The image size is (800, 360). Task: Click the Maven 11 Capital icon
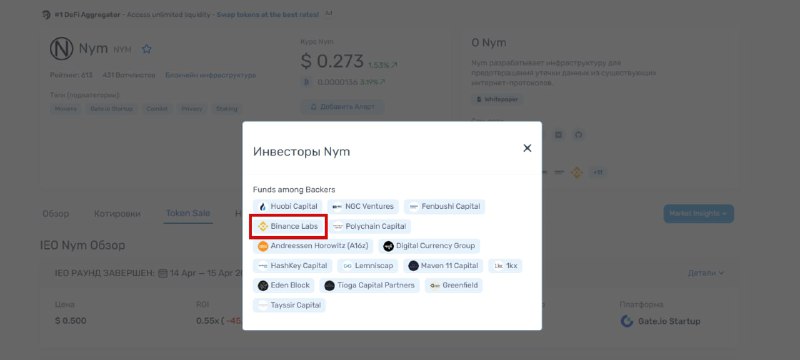[413, 266]
